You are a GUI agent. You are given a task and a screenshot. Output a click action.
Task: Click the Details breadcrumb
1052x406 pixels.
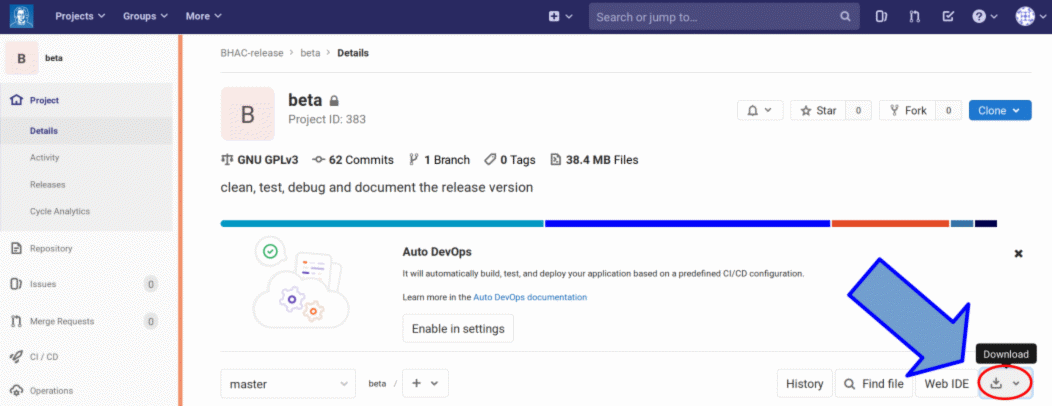coord(353,53)
